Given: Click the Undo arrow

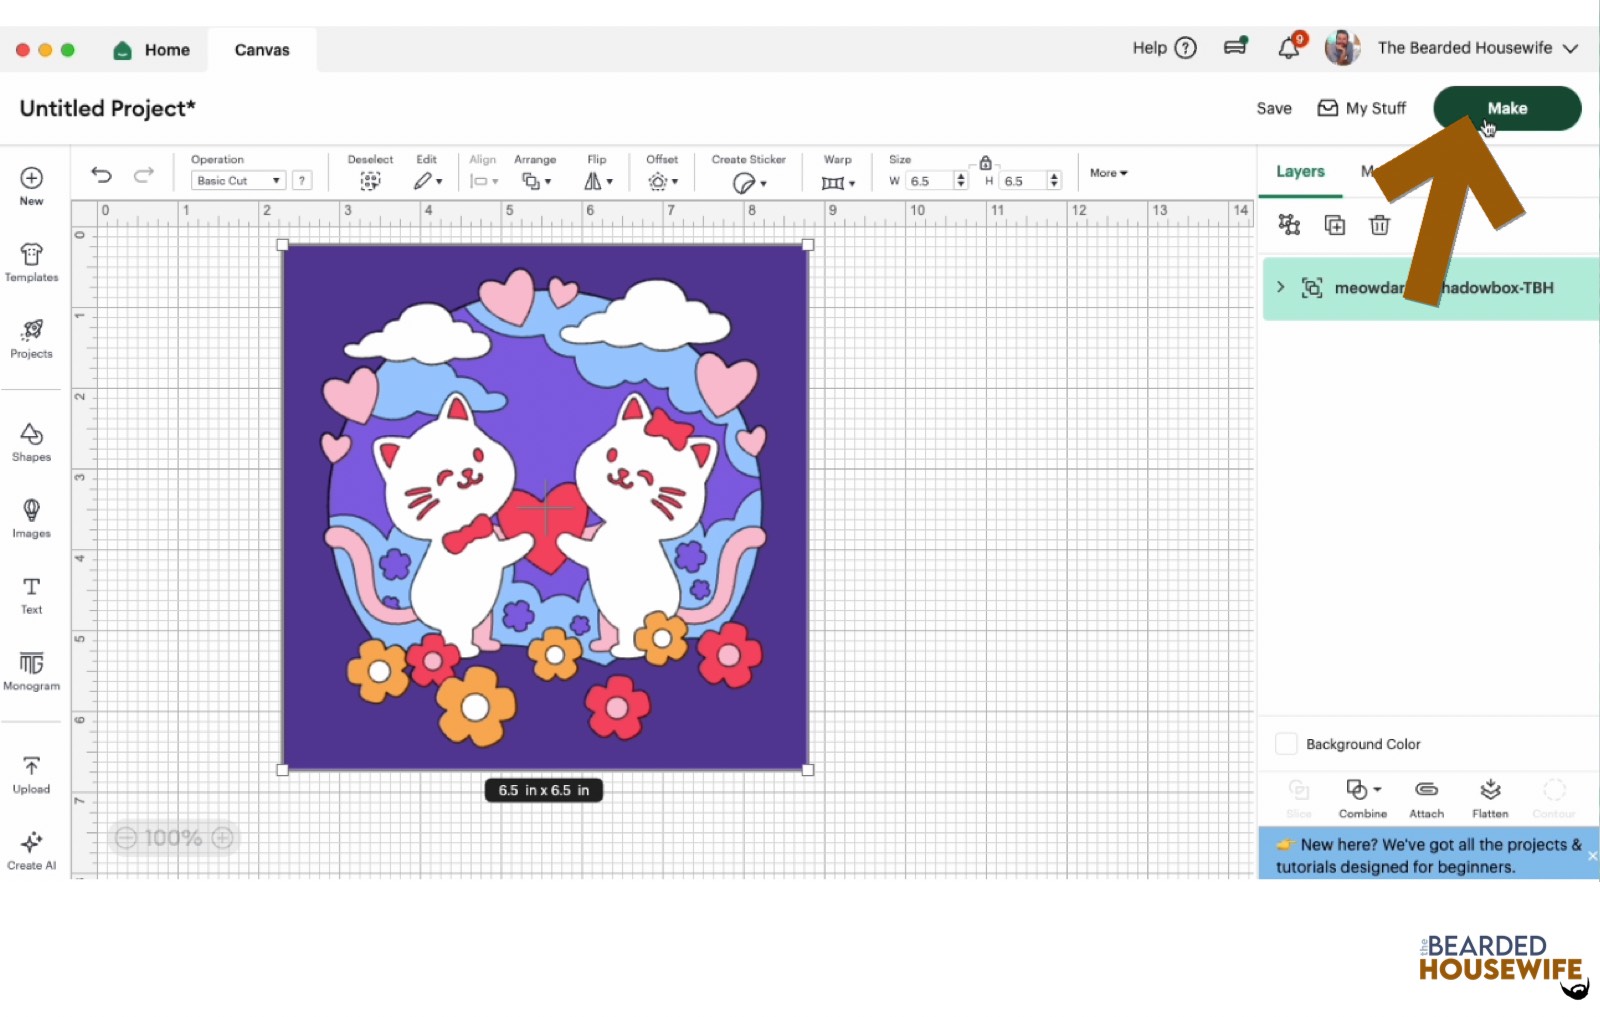Looking at the screenshot, I should (x=101, y=175).
